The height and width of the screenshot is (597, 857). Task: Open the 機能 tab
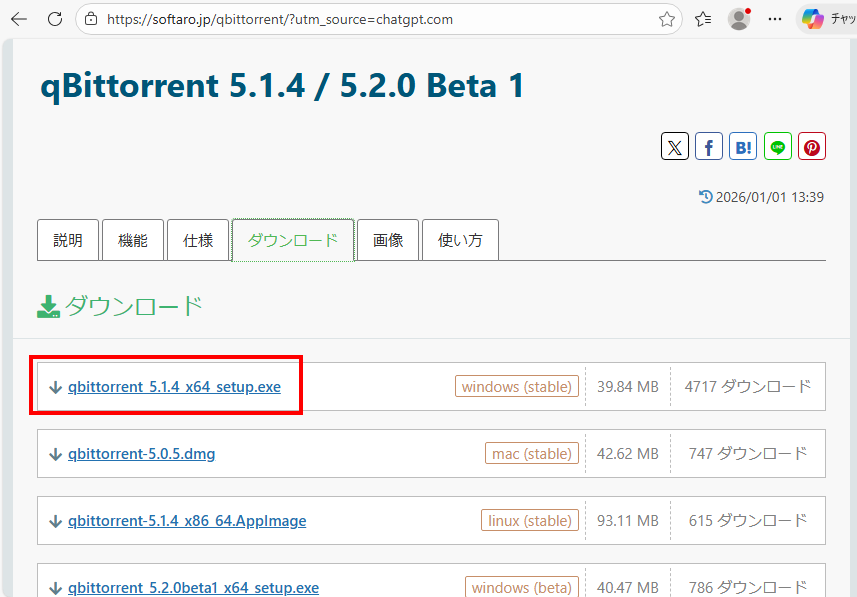[133, 240]
